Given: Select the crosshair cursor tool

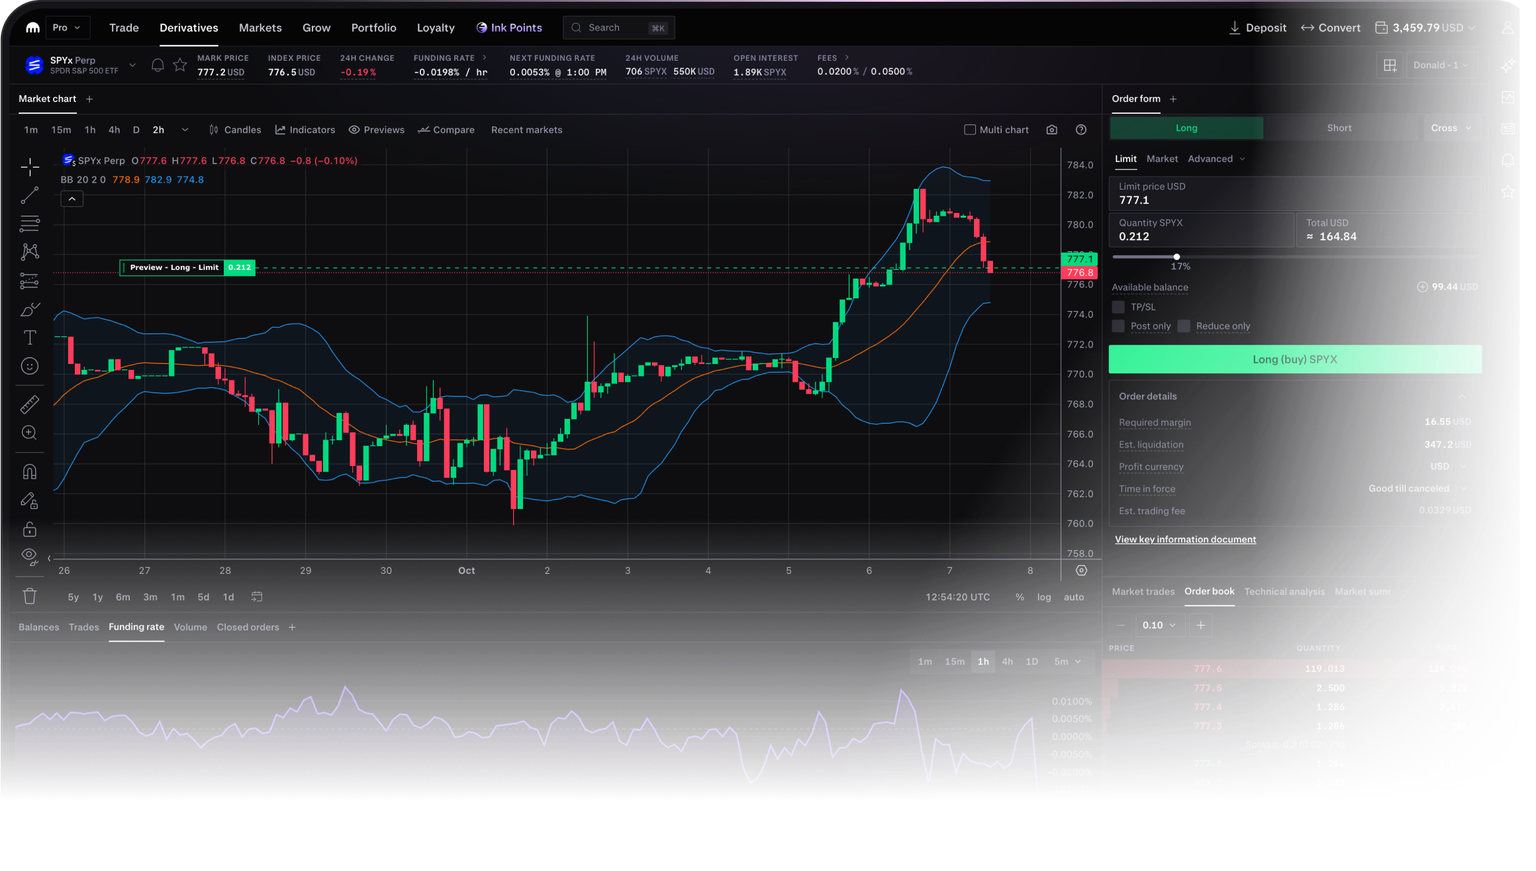Looking at the screenshot, I should [30, 166].
